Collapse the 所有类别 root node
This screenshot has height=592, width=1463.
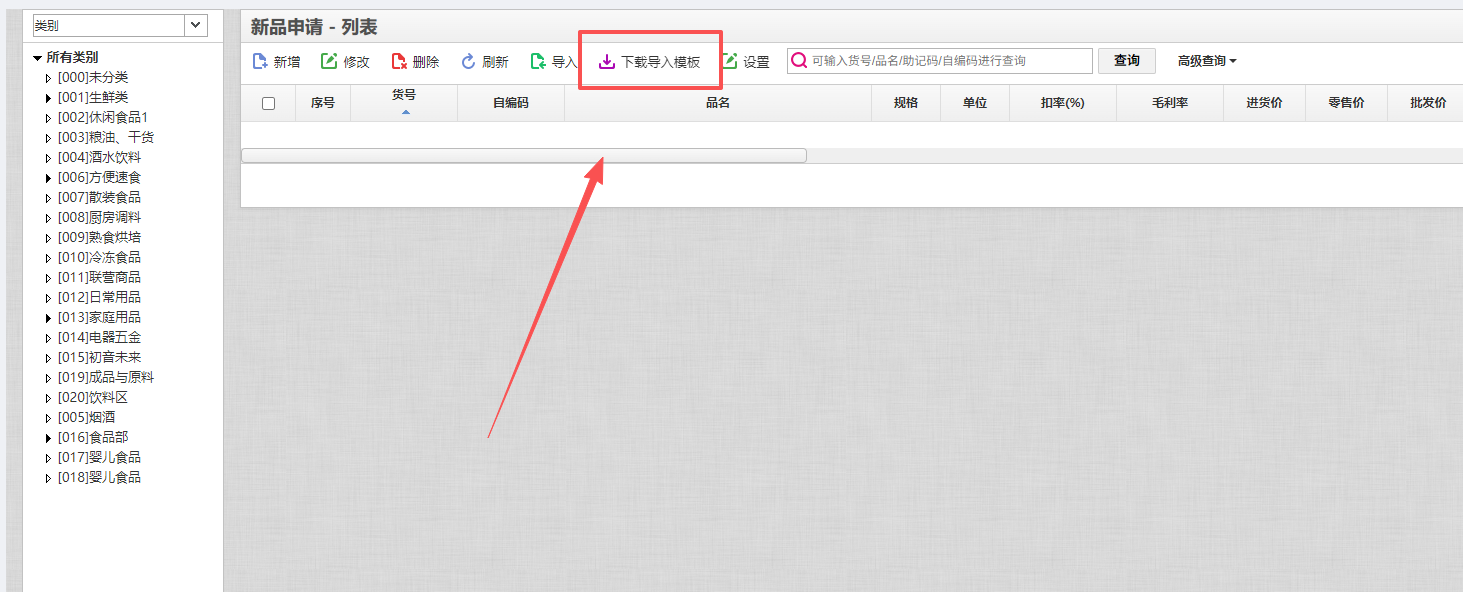coord(37,58)
